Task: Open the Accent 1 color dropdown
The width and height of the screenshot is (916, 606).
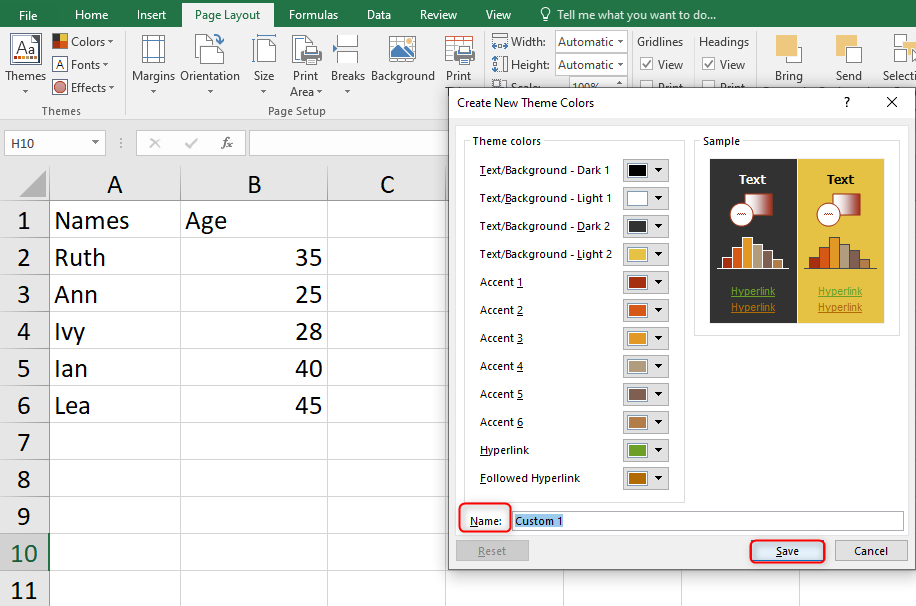Action: coord(659,282)
